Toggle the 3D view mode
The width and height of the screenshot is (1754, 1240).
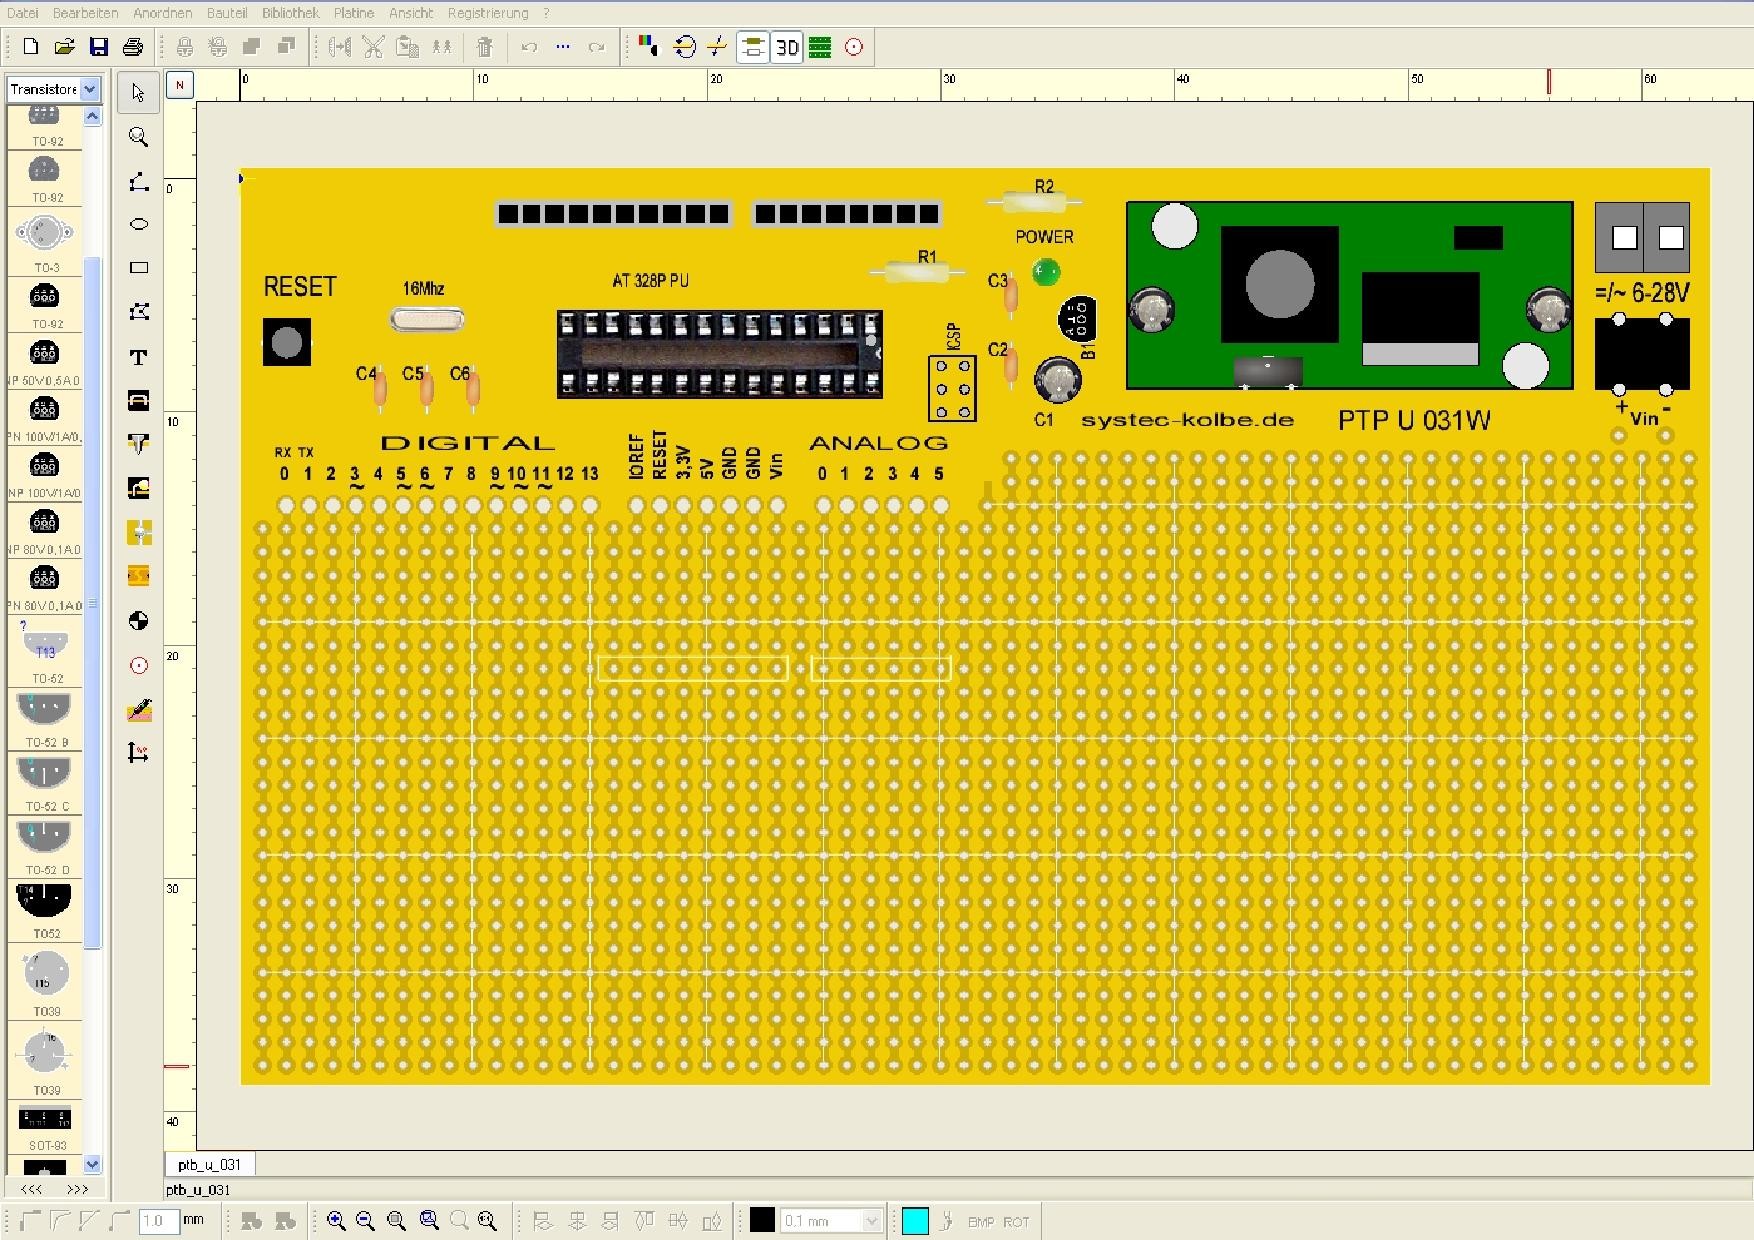pyautogui.click(x=787, y=46)
